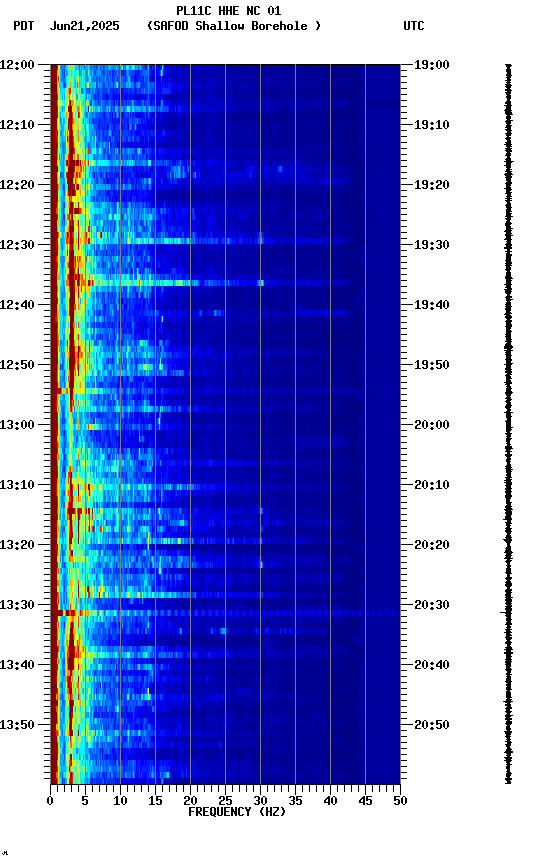Select the 12:20 PDT time label
The image size is (552, 864).
pyautogui.click(x=17, y=185)
